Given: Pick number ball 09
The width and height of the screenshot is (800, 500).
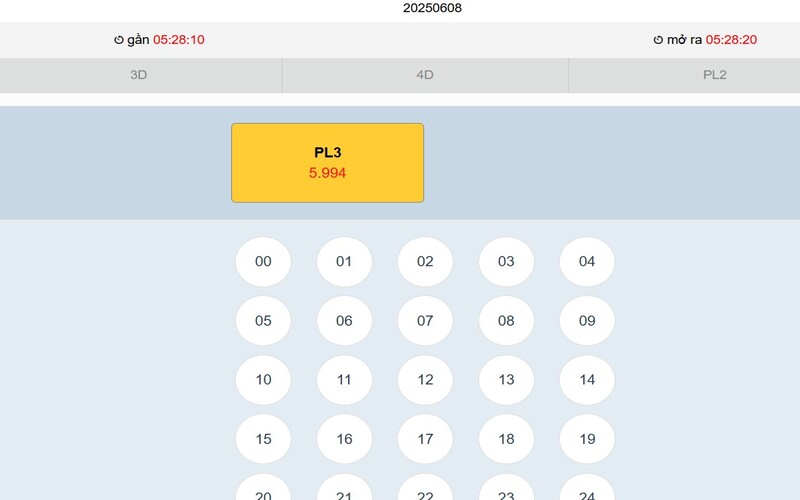Looking at the screenshot, I should 587,321.
